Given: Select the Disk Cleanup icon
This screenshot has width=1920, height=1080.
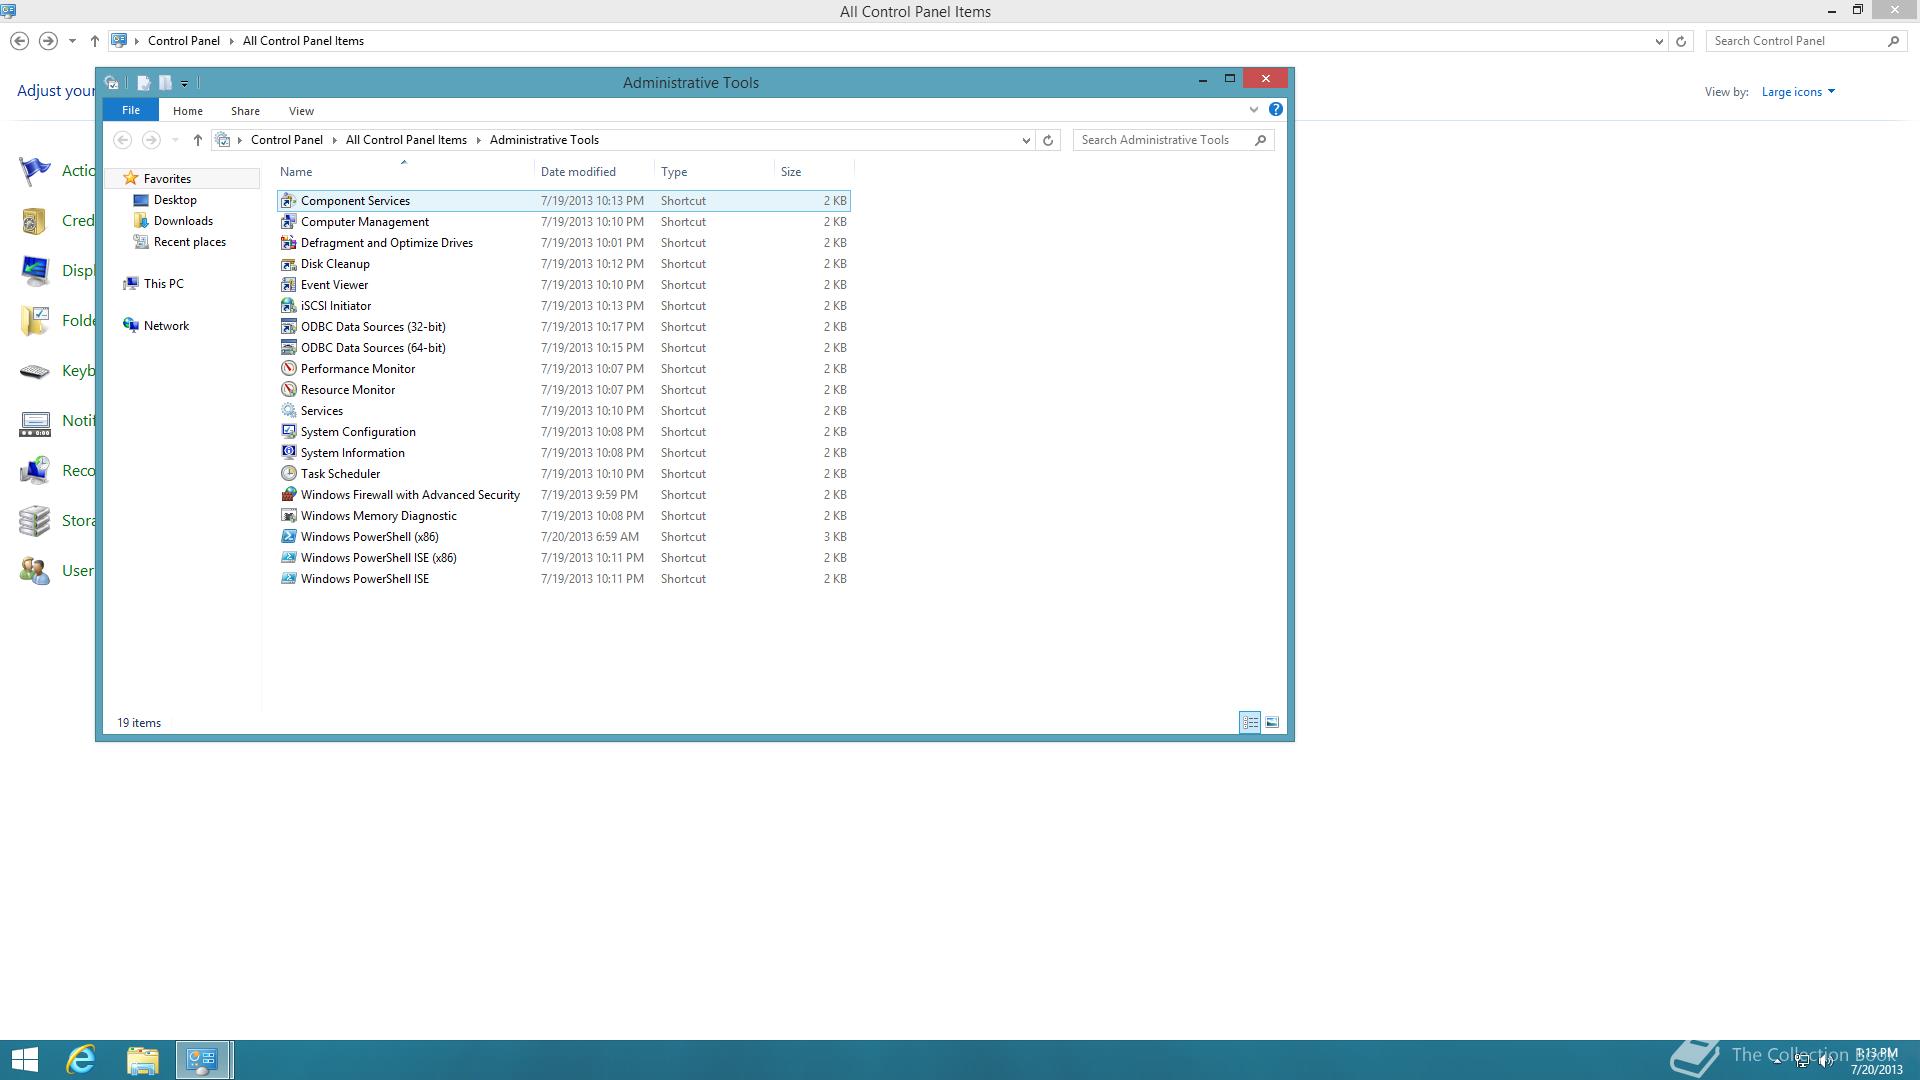Looking at the screenshot, I should tap(289, 264).
